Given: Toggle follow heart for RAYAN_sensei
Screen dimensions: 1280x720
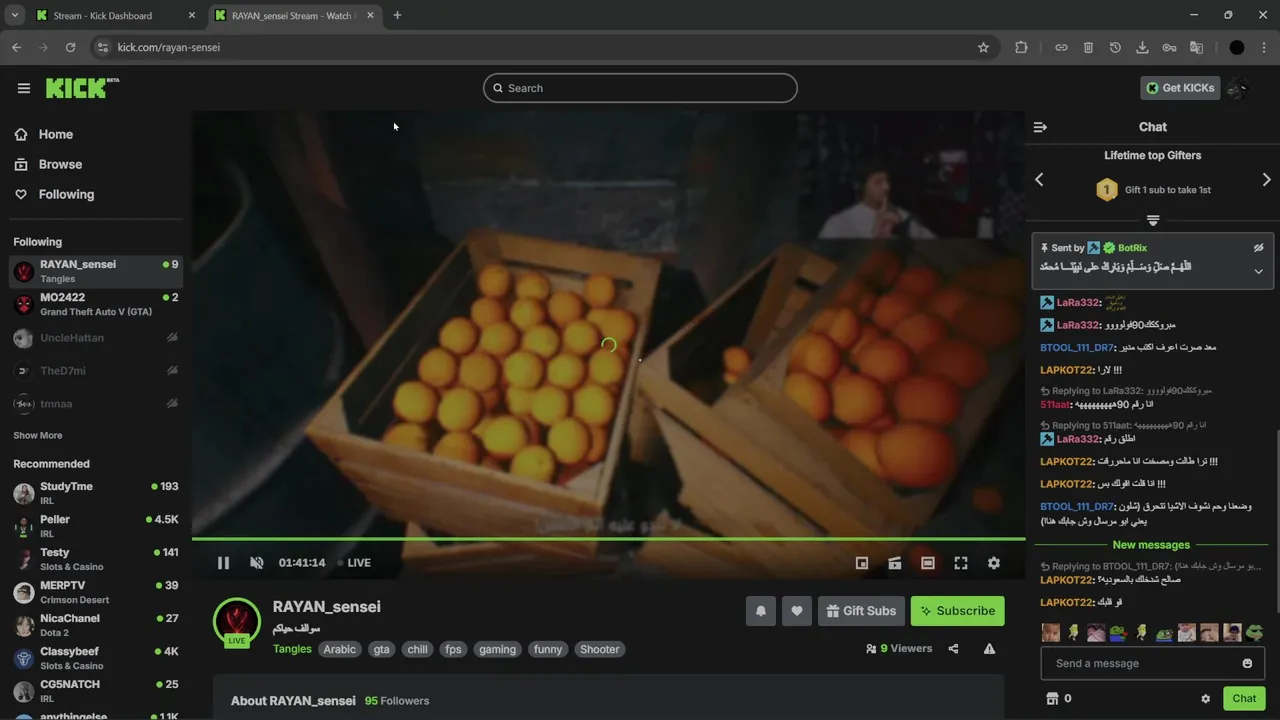Looking at the screenshot, I should [x=796, y=611].
